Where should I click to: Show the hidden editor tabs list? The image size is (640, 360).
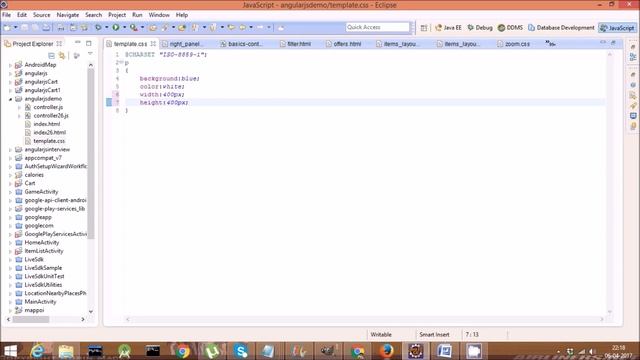pyautogui.click(x=550, y=43)
